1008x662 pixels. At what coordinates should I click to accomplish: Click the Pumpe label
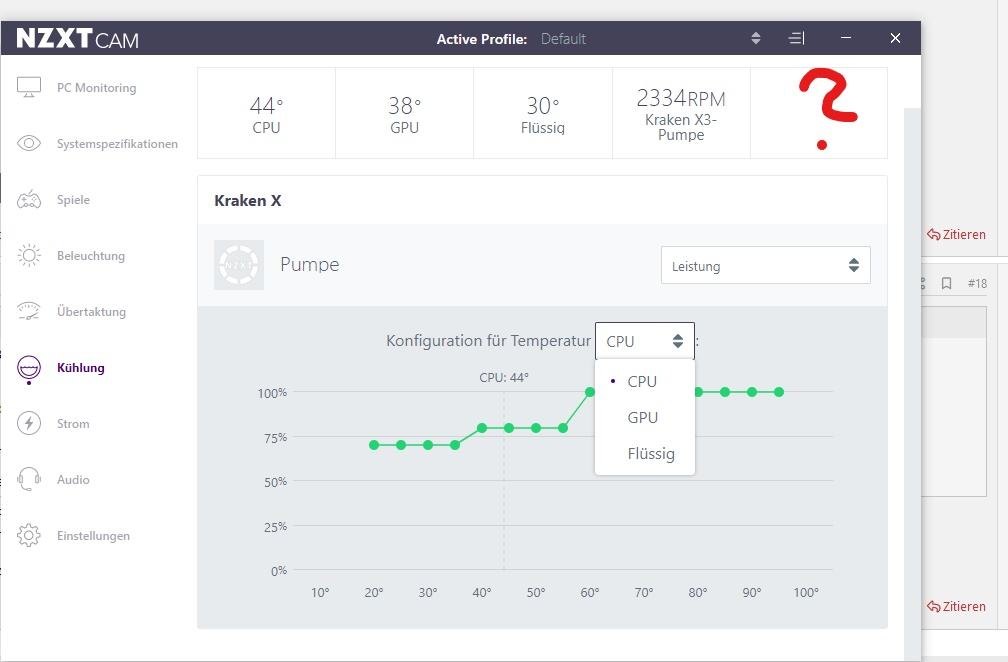coord(309,264)
